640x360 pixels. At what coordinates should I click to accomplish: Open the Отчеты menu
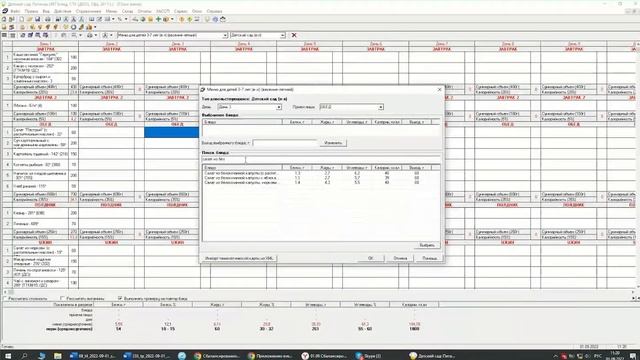click(x=144, y=11)
